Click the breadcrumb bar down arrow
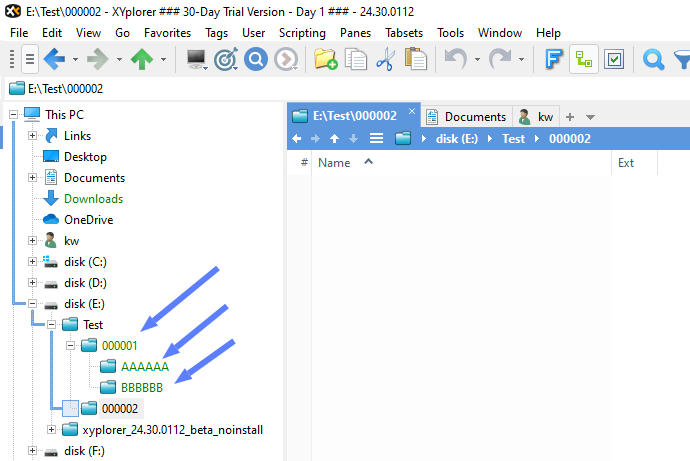The height and width of the screenshot is (461, 690). pyautogui.click(x=353, y=139)
